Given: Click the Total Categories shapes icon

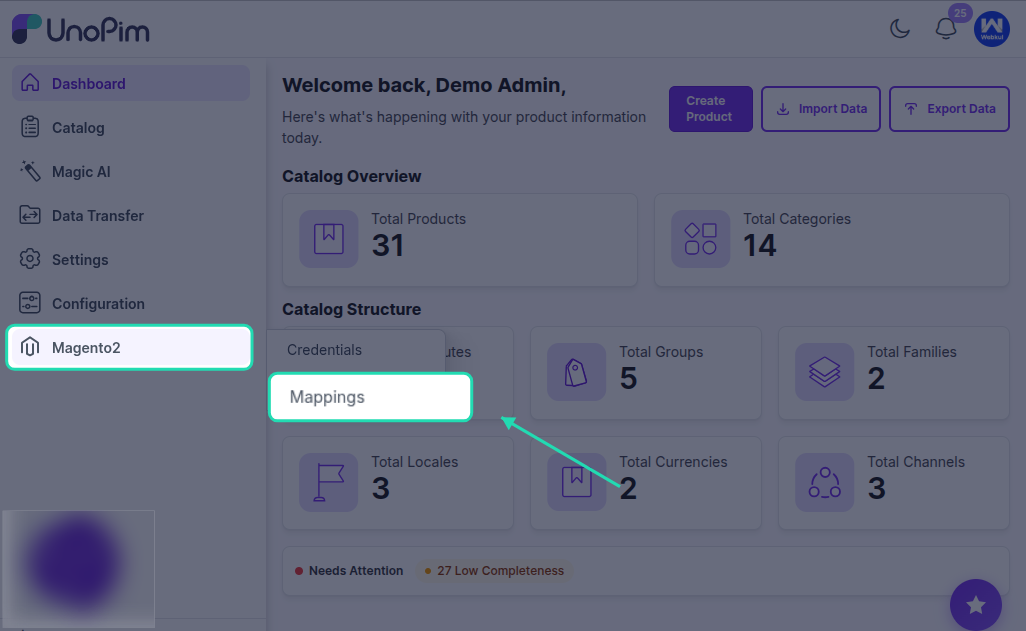Looking at the screenshot, I should [x=700, y=238].
